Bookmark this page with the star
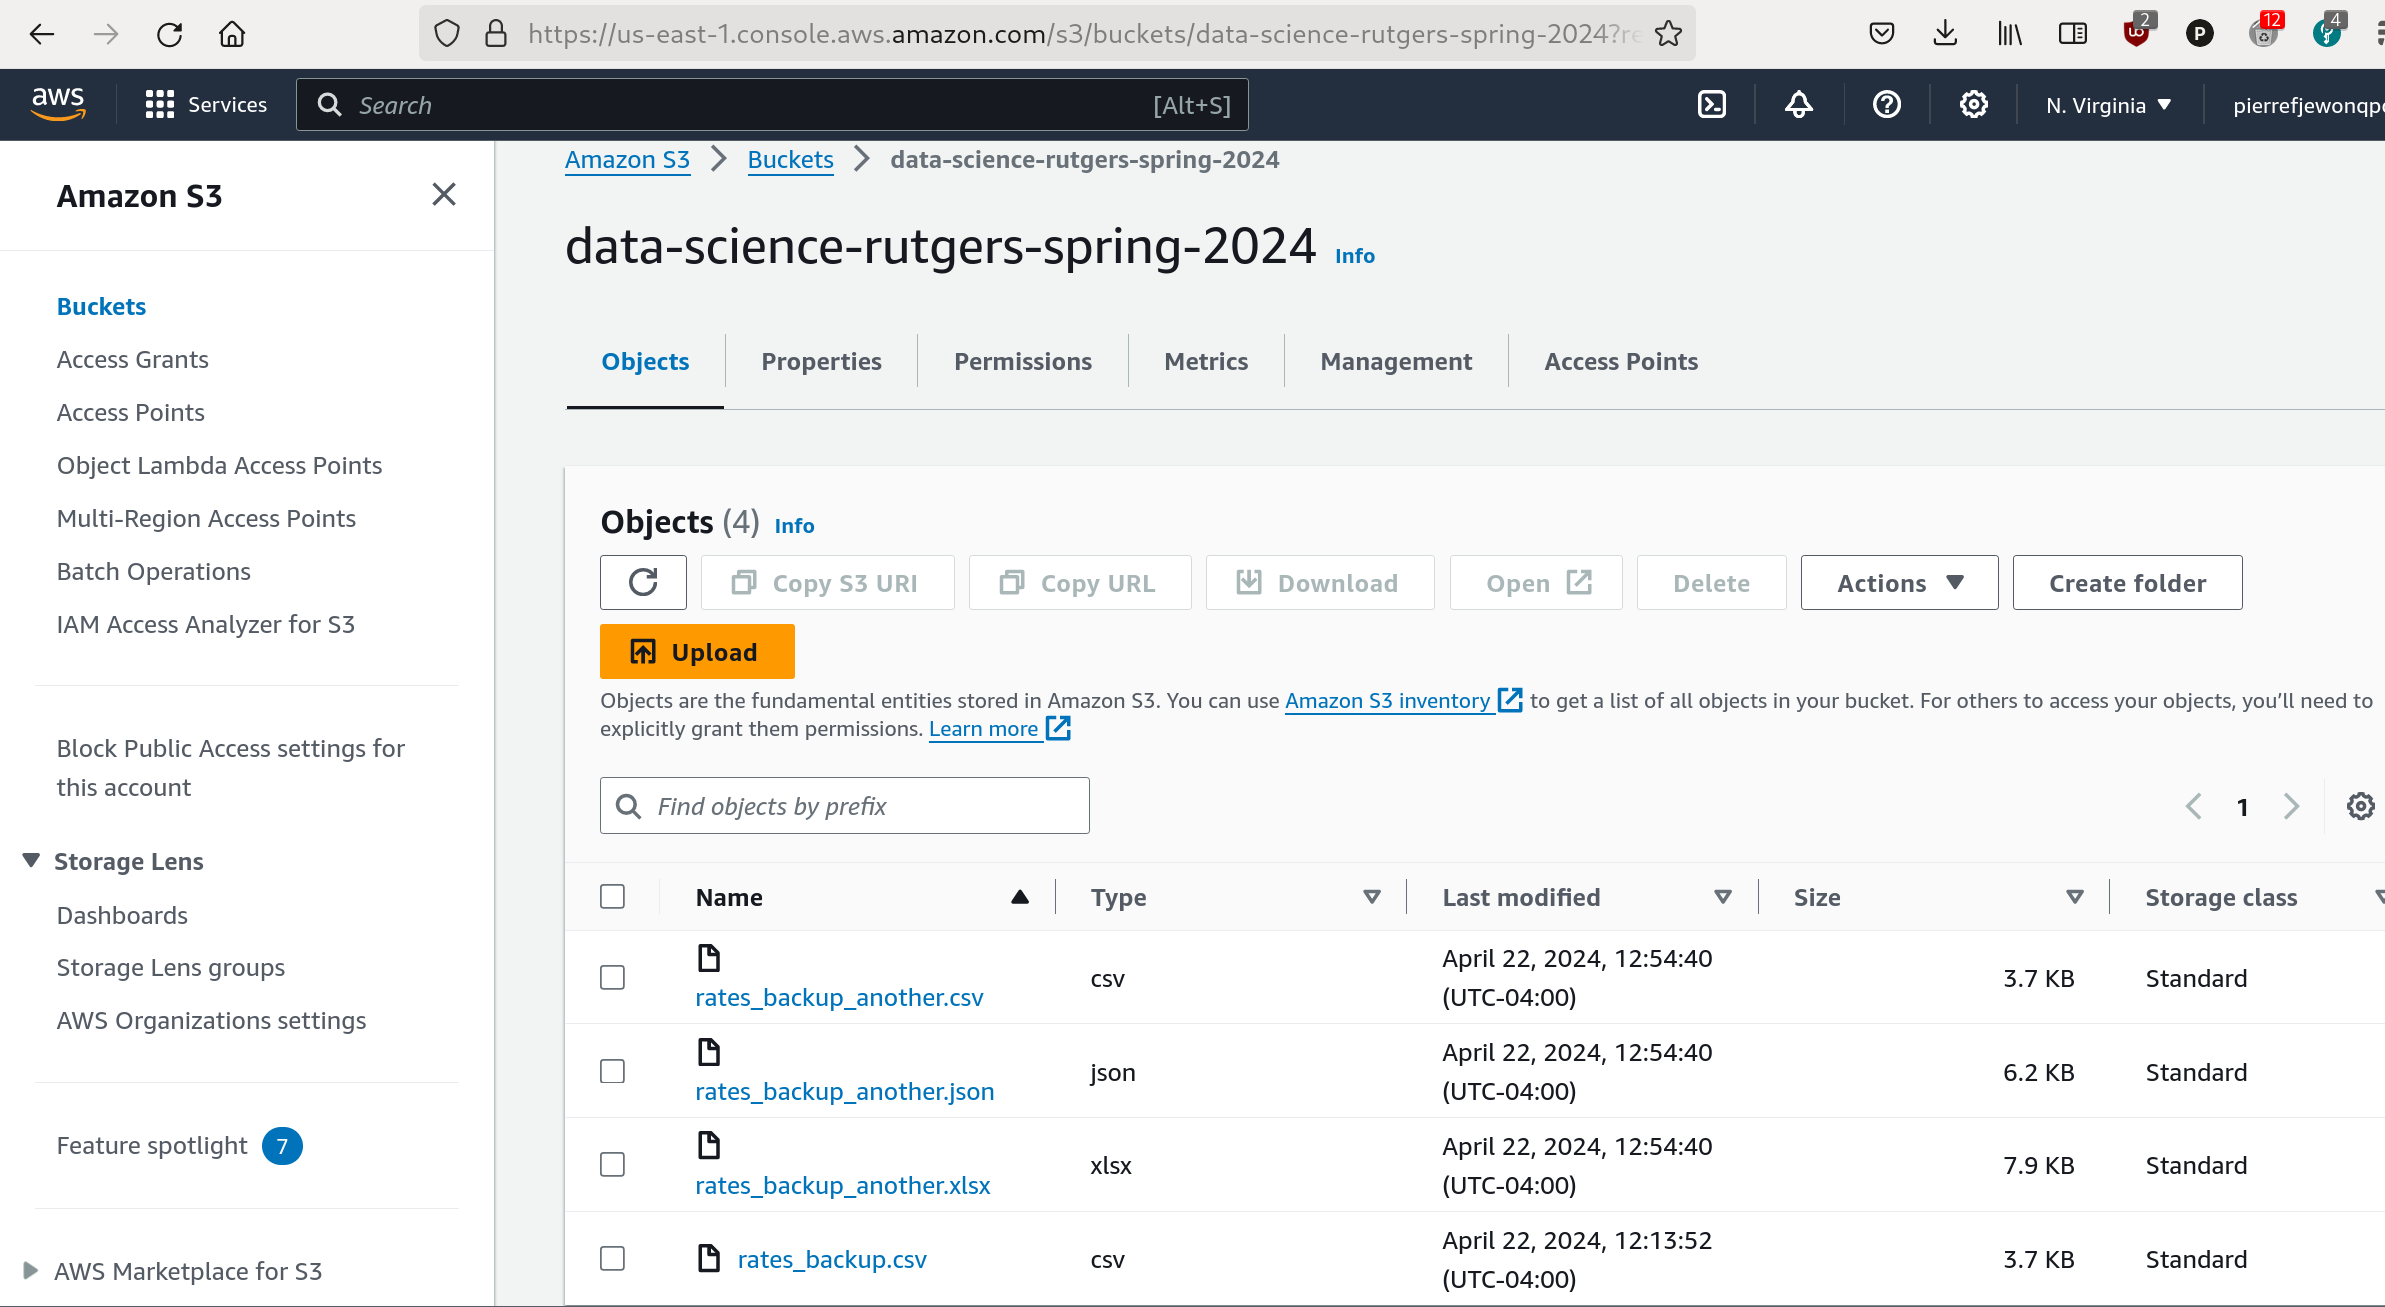This screenshot has height=1307, width=2385. tap(1667, 34)
